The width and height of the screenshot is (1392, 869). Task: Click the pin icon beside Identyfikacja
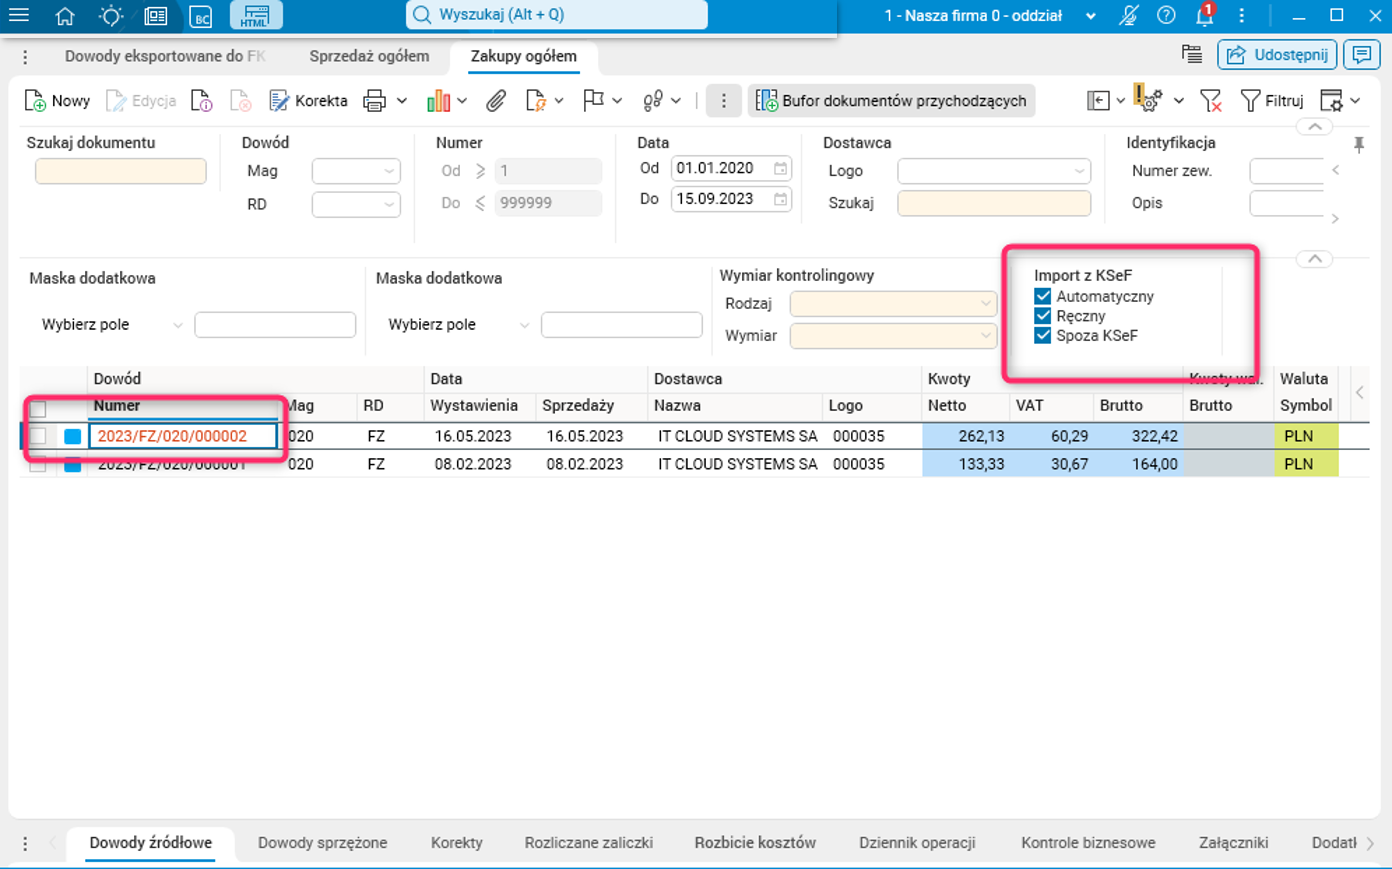(x=1359, y=145)
